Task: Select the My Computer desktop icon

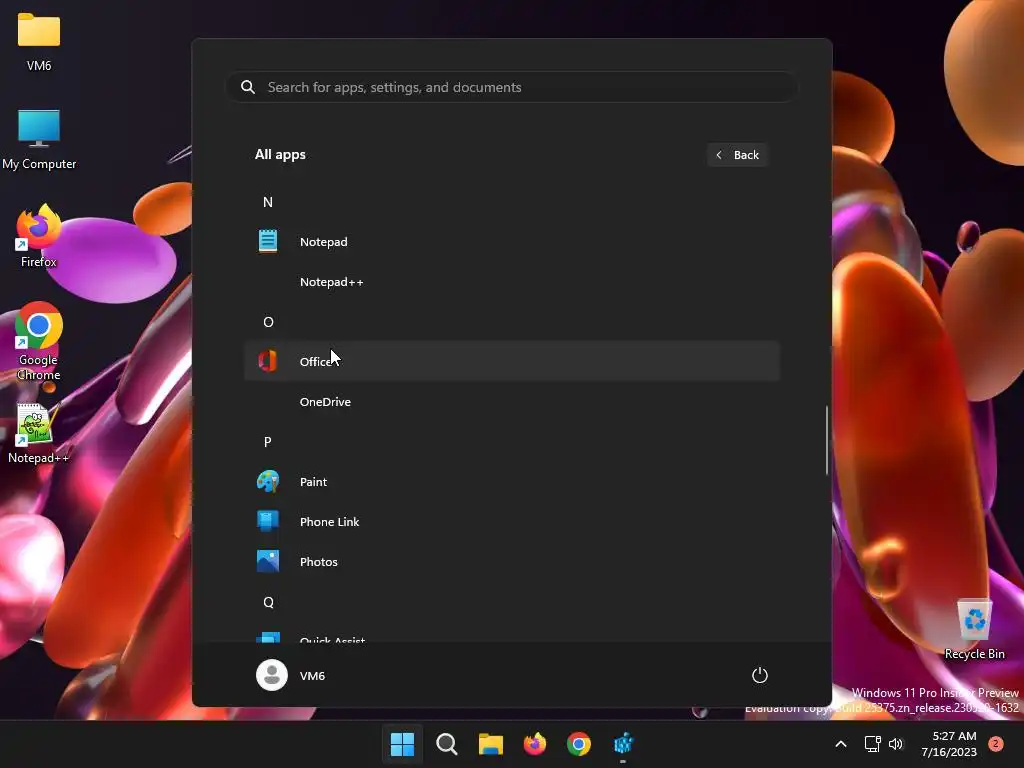Action: point(39,139)
